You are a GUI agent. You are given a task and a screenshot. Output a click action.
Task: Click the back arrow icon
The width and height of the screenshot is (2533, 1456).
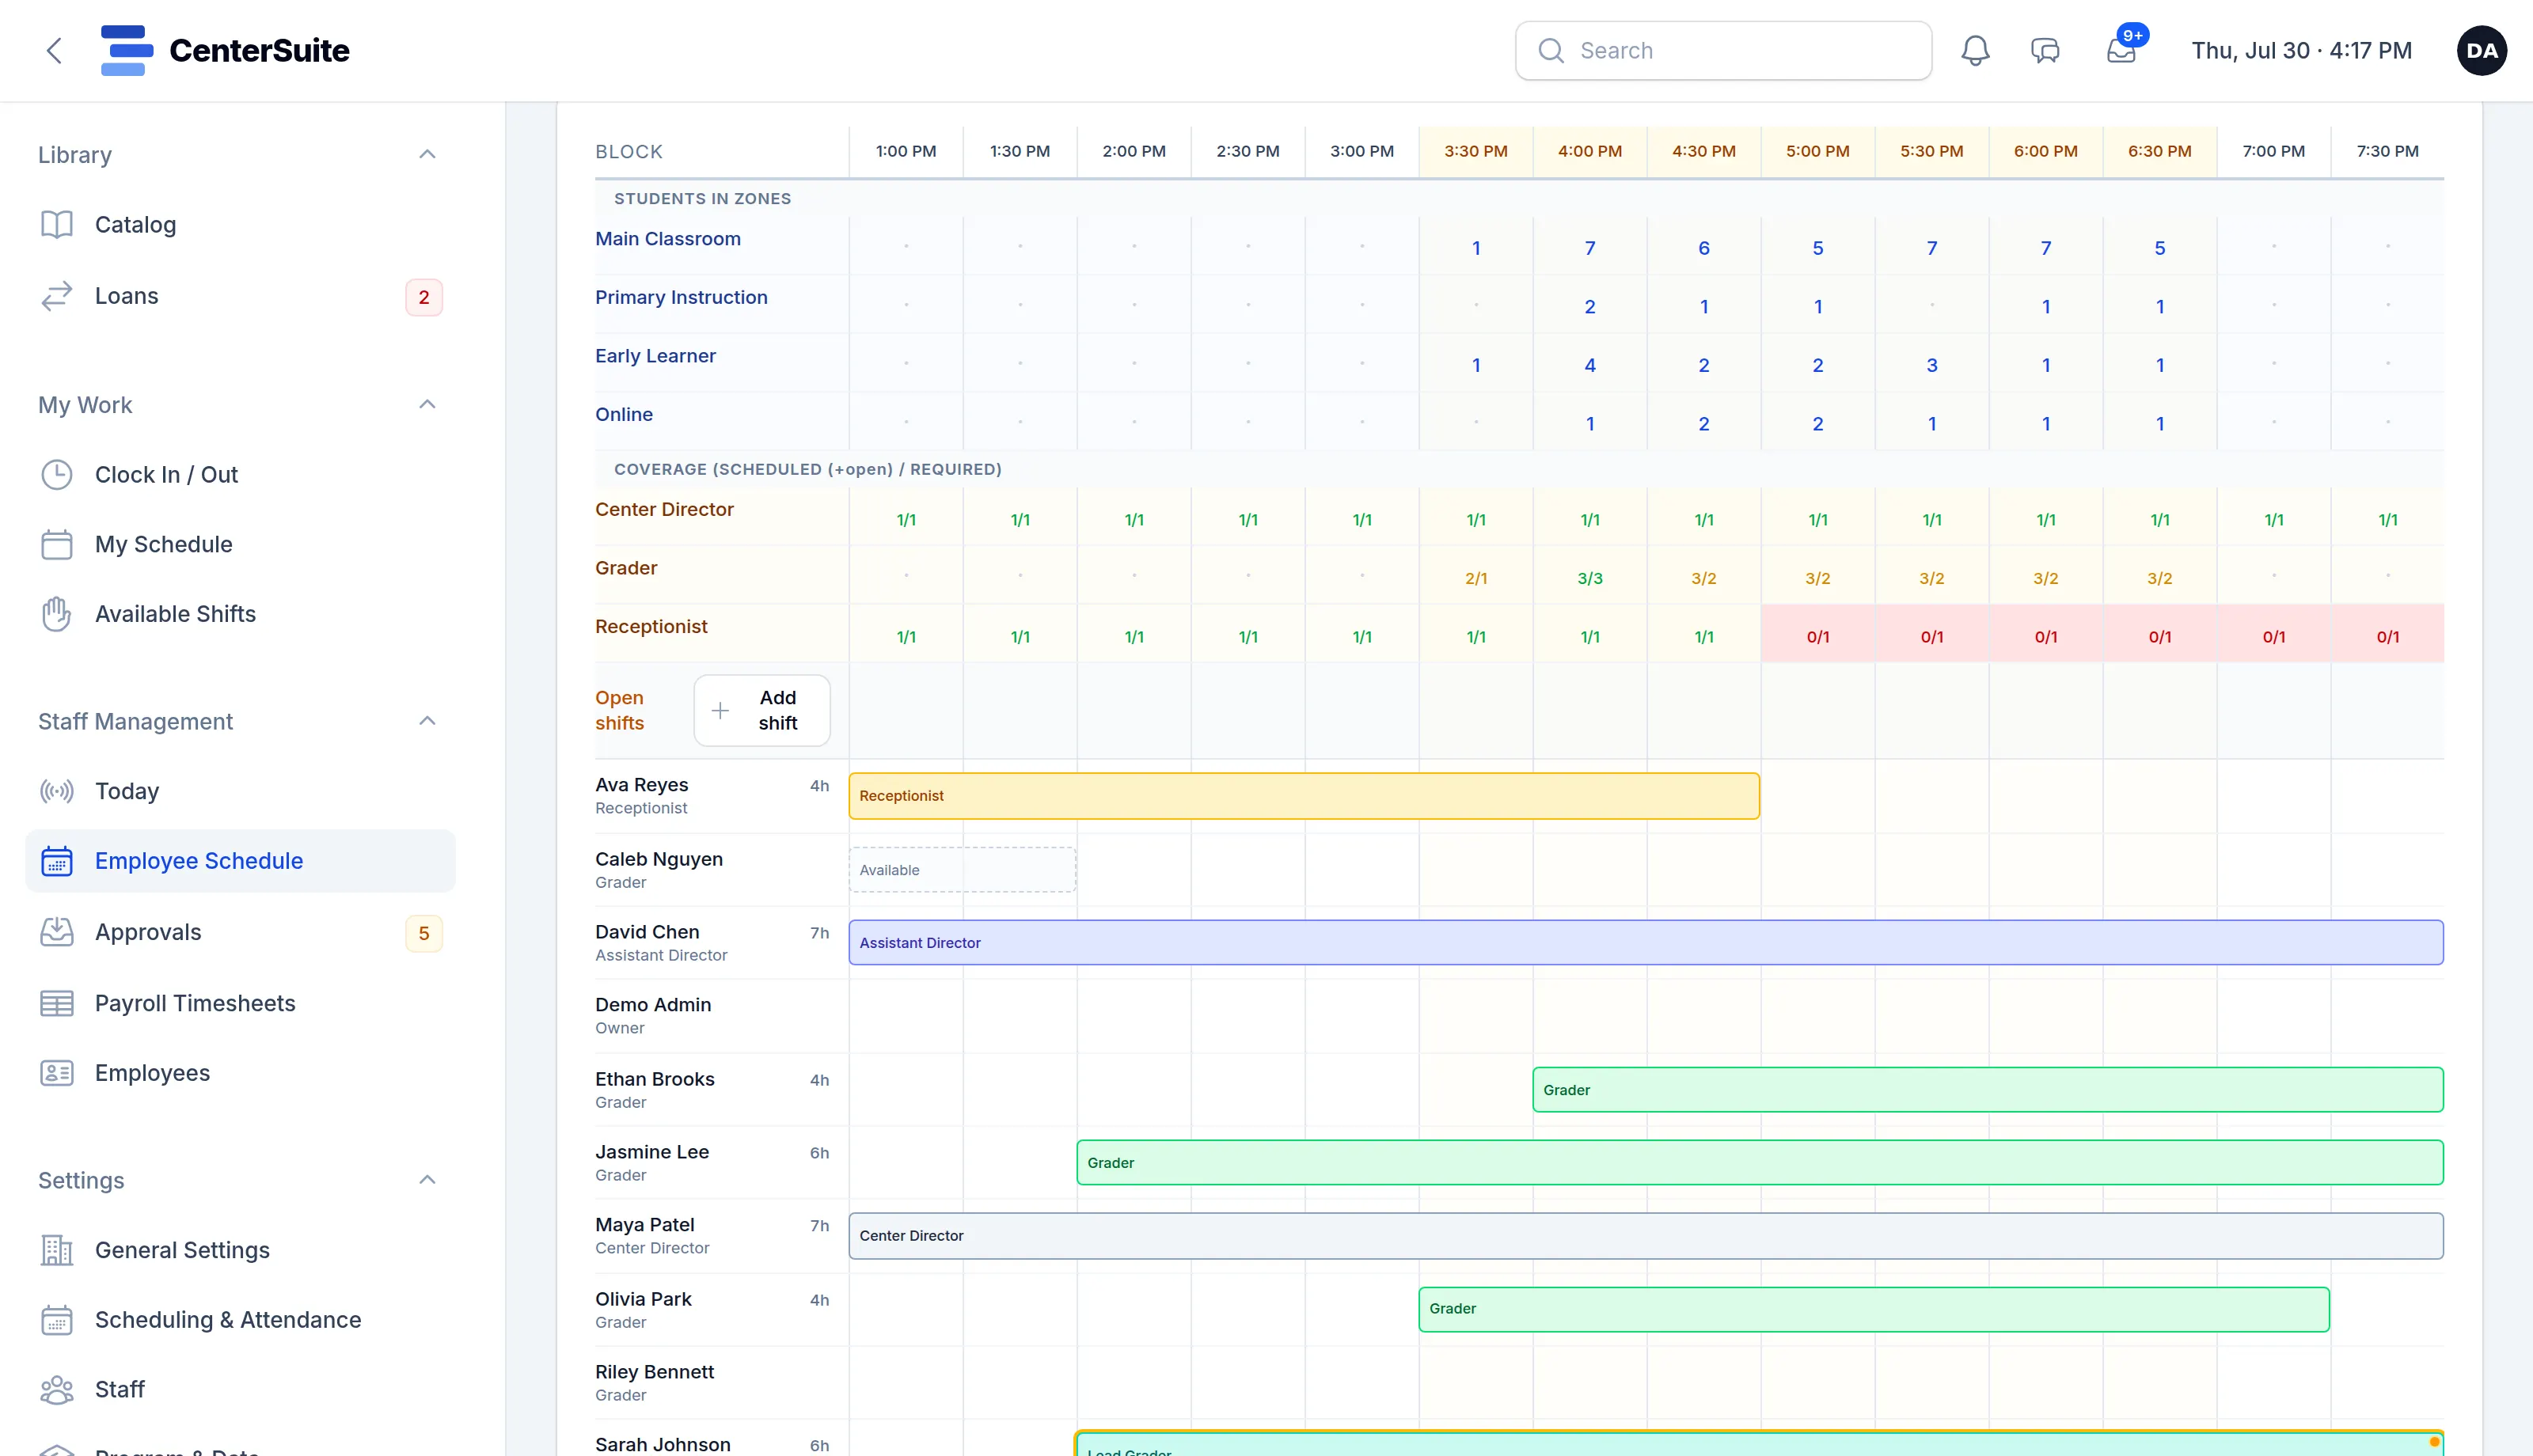[54, 51]
